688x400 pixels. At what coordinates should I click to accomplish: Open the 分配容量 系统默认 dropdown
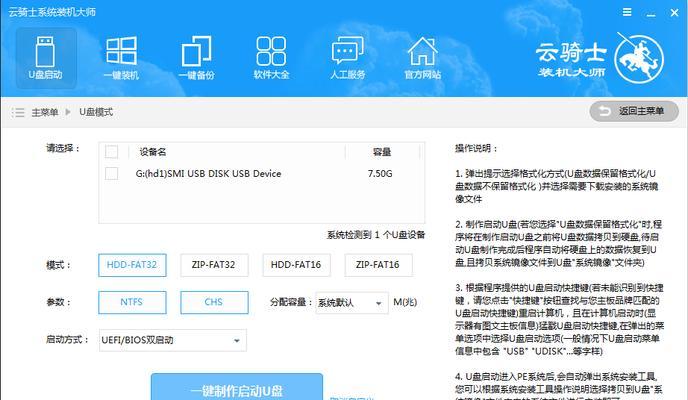click(x=352, y=303)
